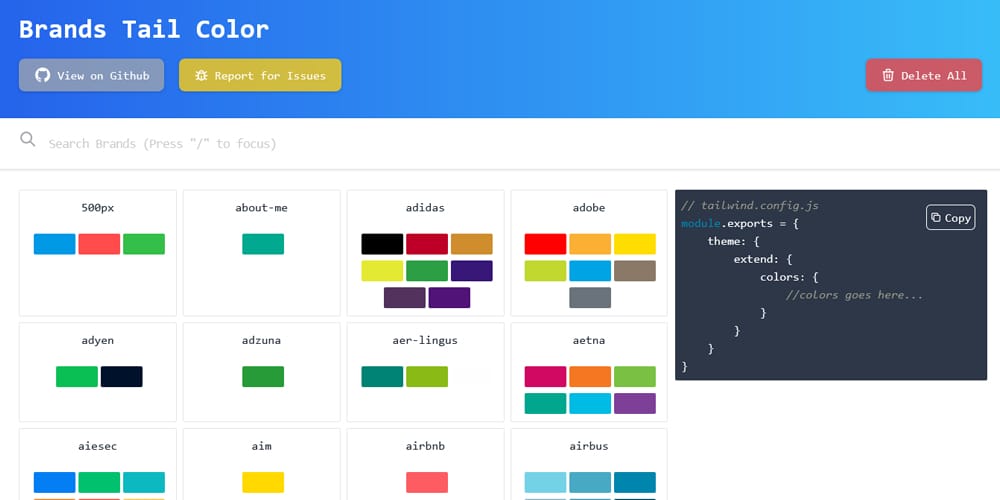1000x500 pixels.
Task: Click the tailwind.config.js comment line
Action: click(750, 205)
